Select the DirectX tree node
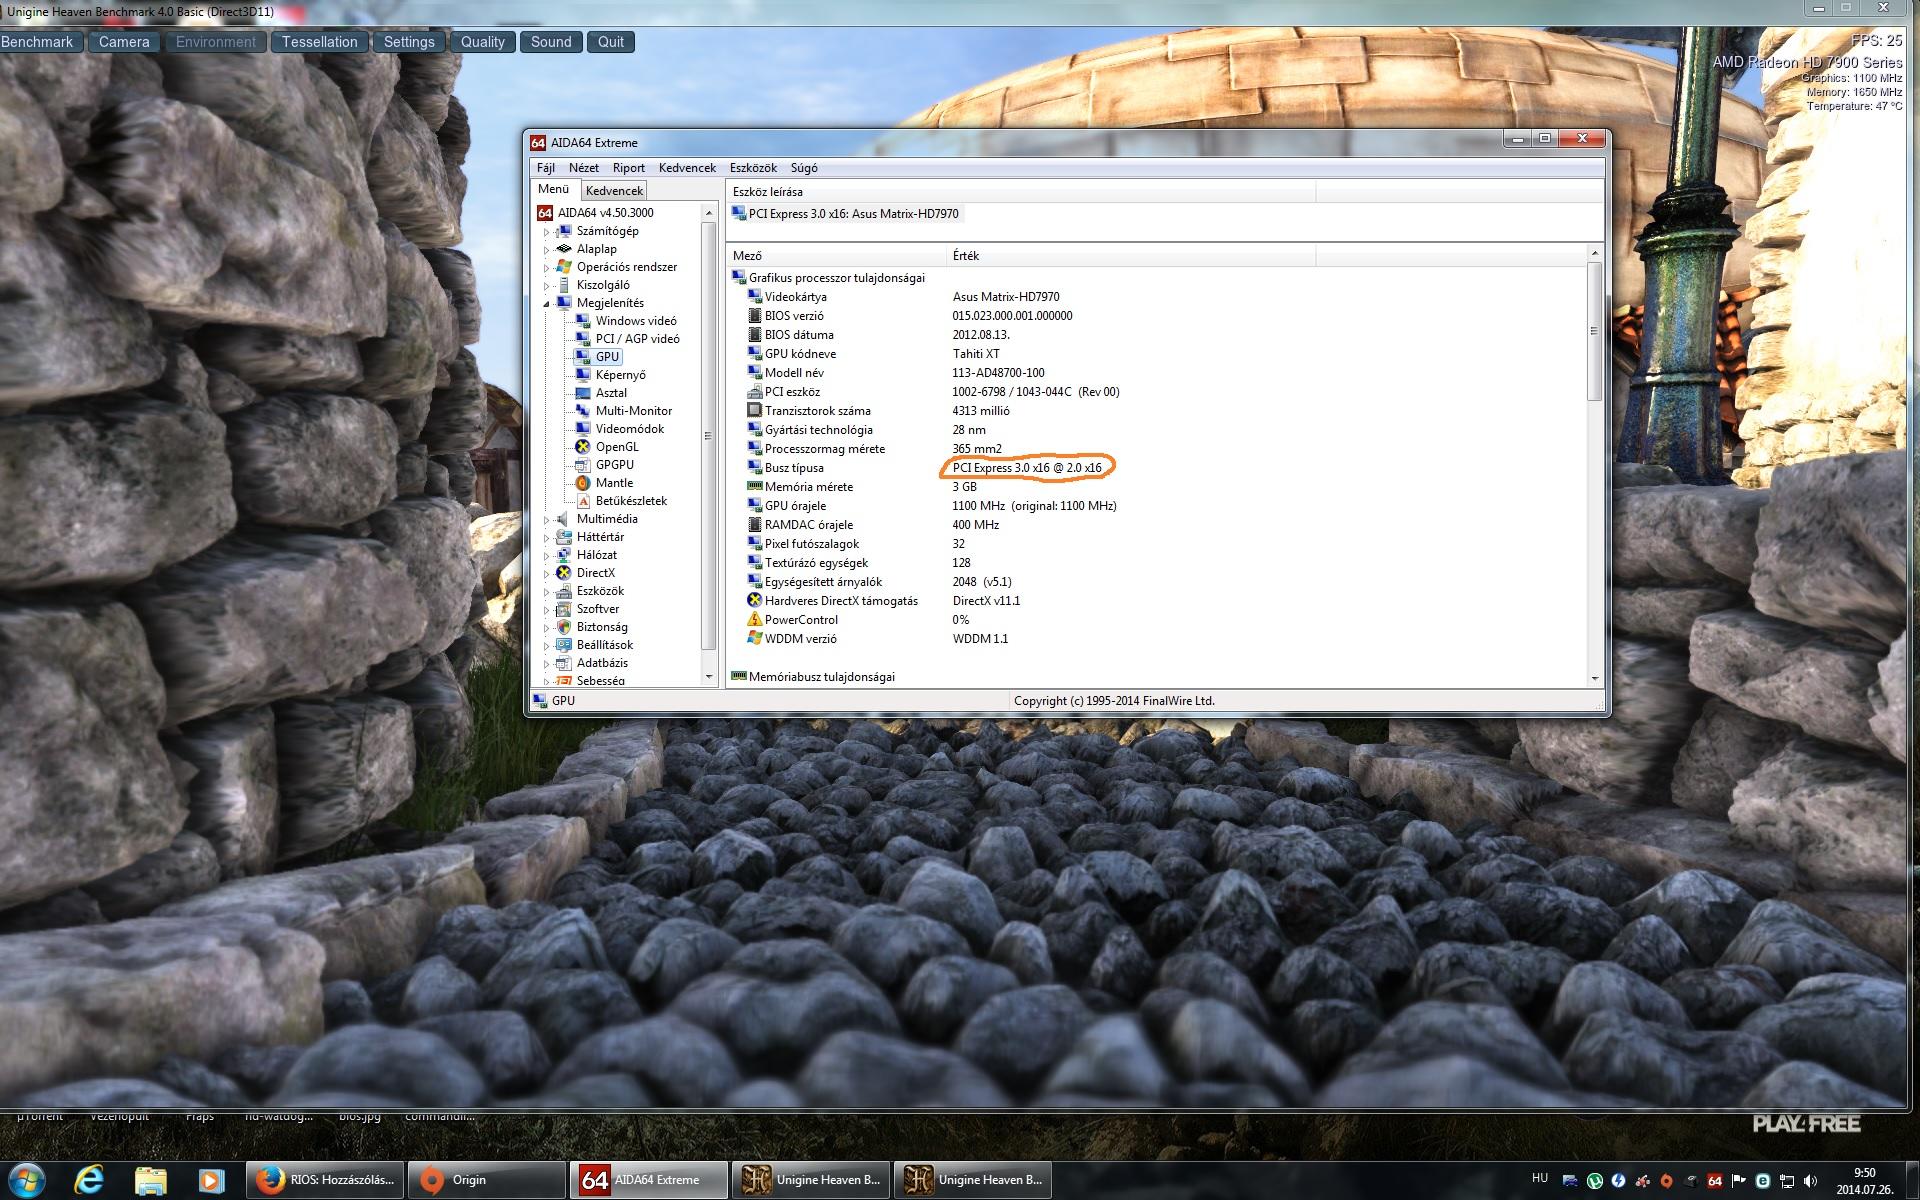This screenshot has width=1920, height=1200. (595, 573)
